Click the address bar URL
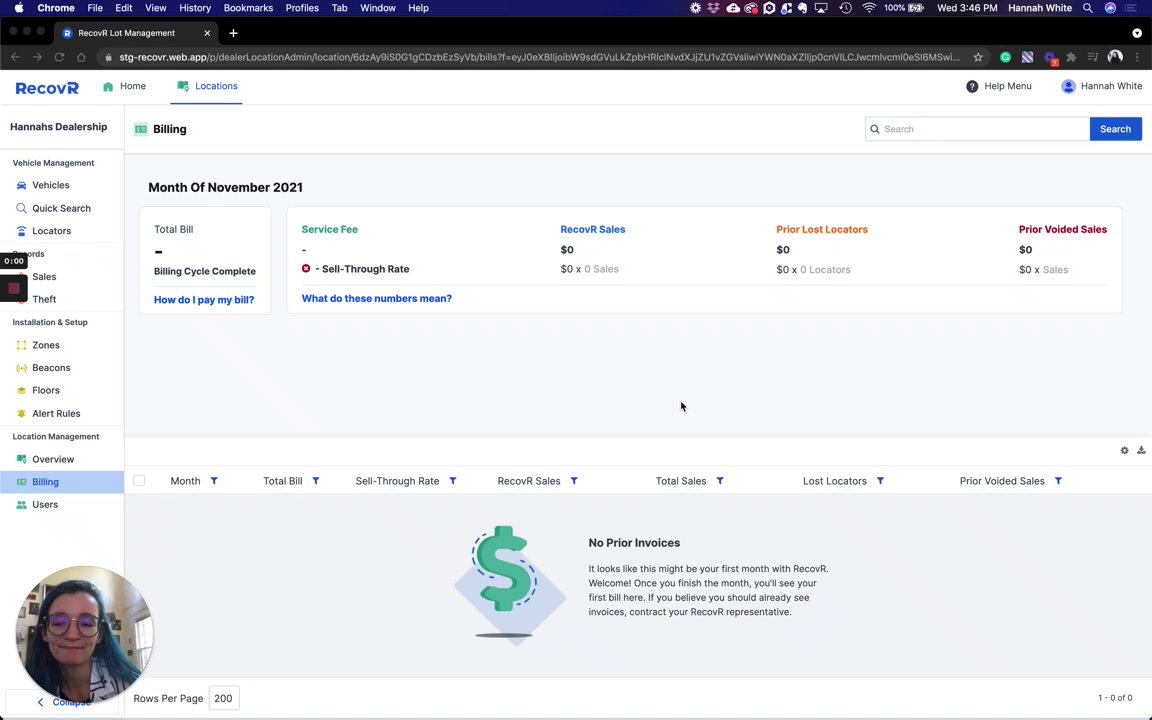 539,57
